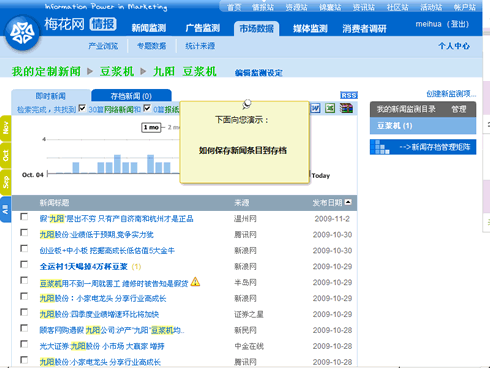The height and width of the screenshot is (368, 490).
Task: Export news list to Excel icon
Action: (330, 108)
